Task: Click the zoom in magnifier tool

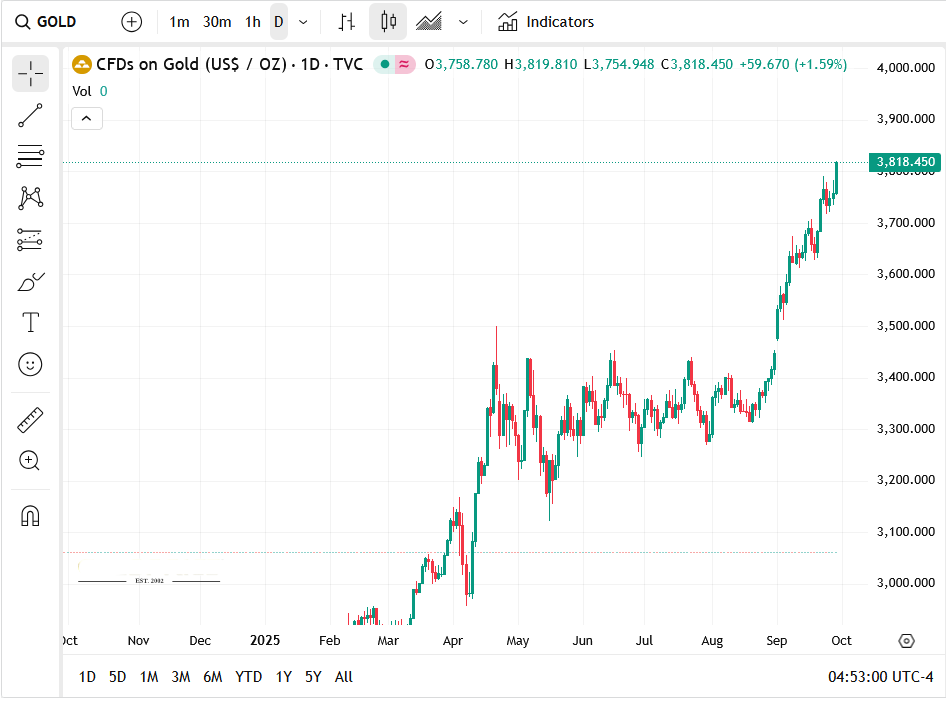Action: pyautogui.click(x=30, y=461)
